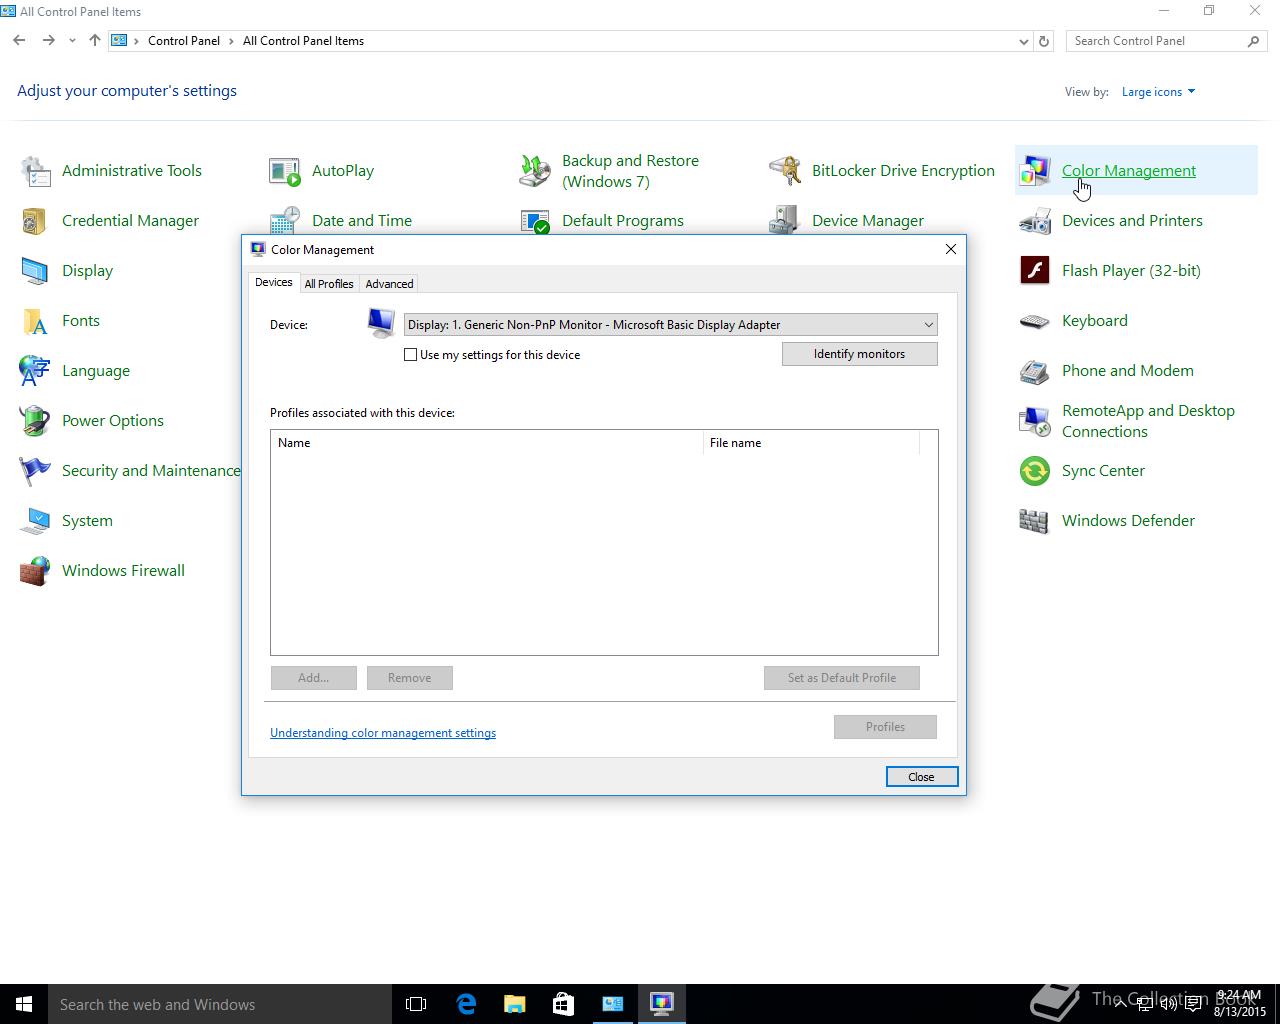Open the Sync Center icon
The width and height of the screenshot is (1280, 1024).
point(1035,471)
